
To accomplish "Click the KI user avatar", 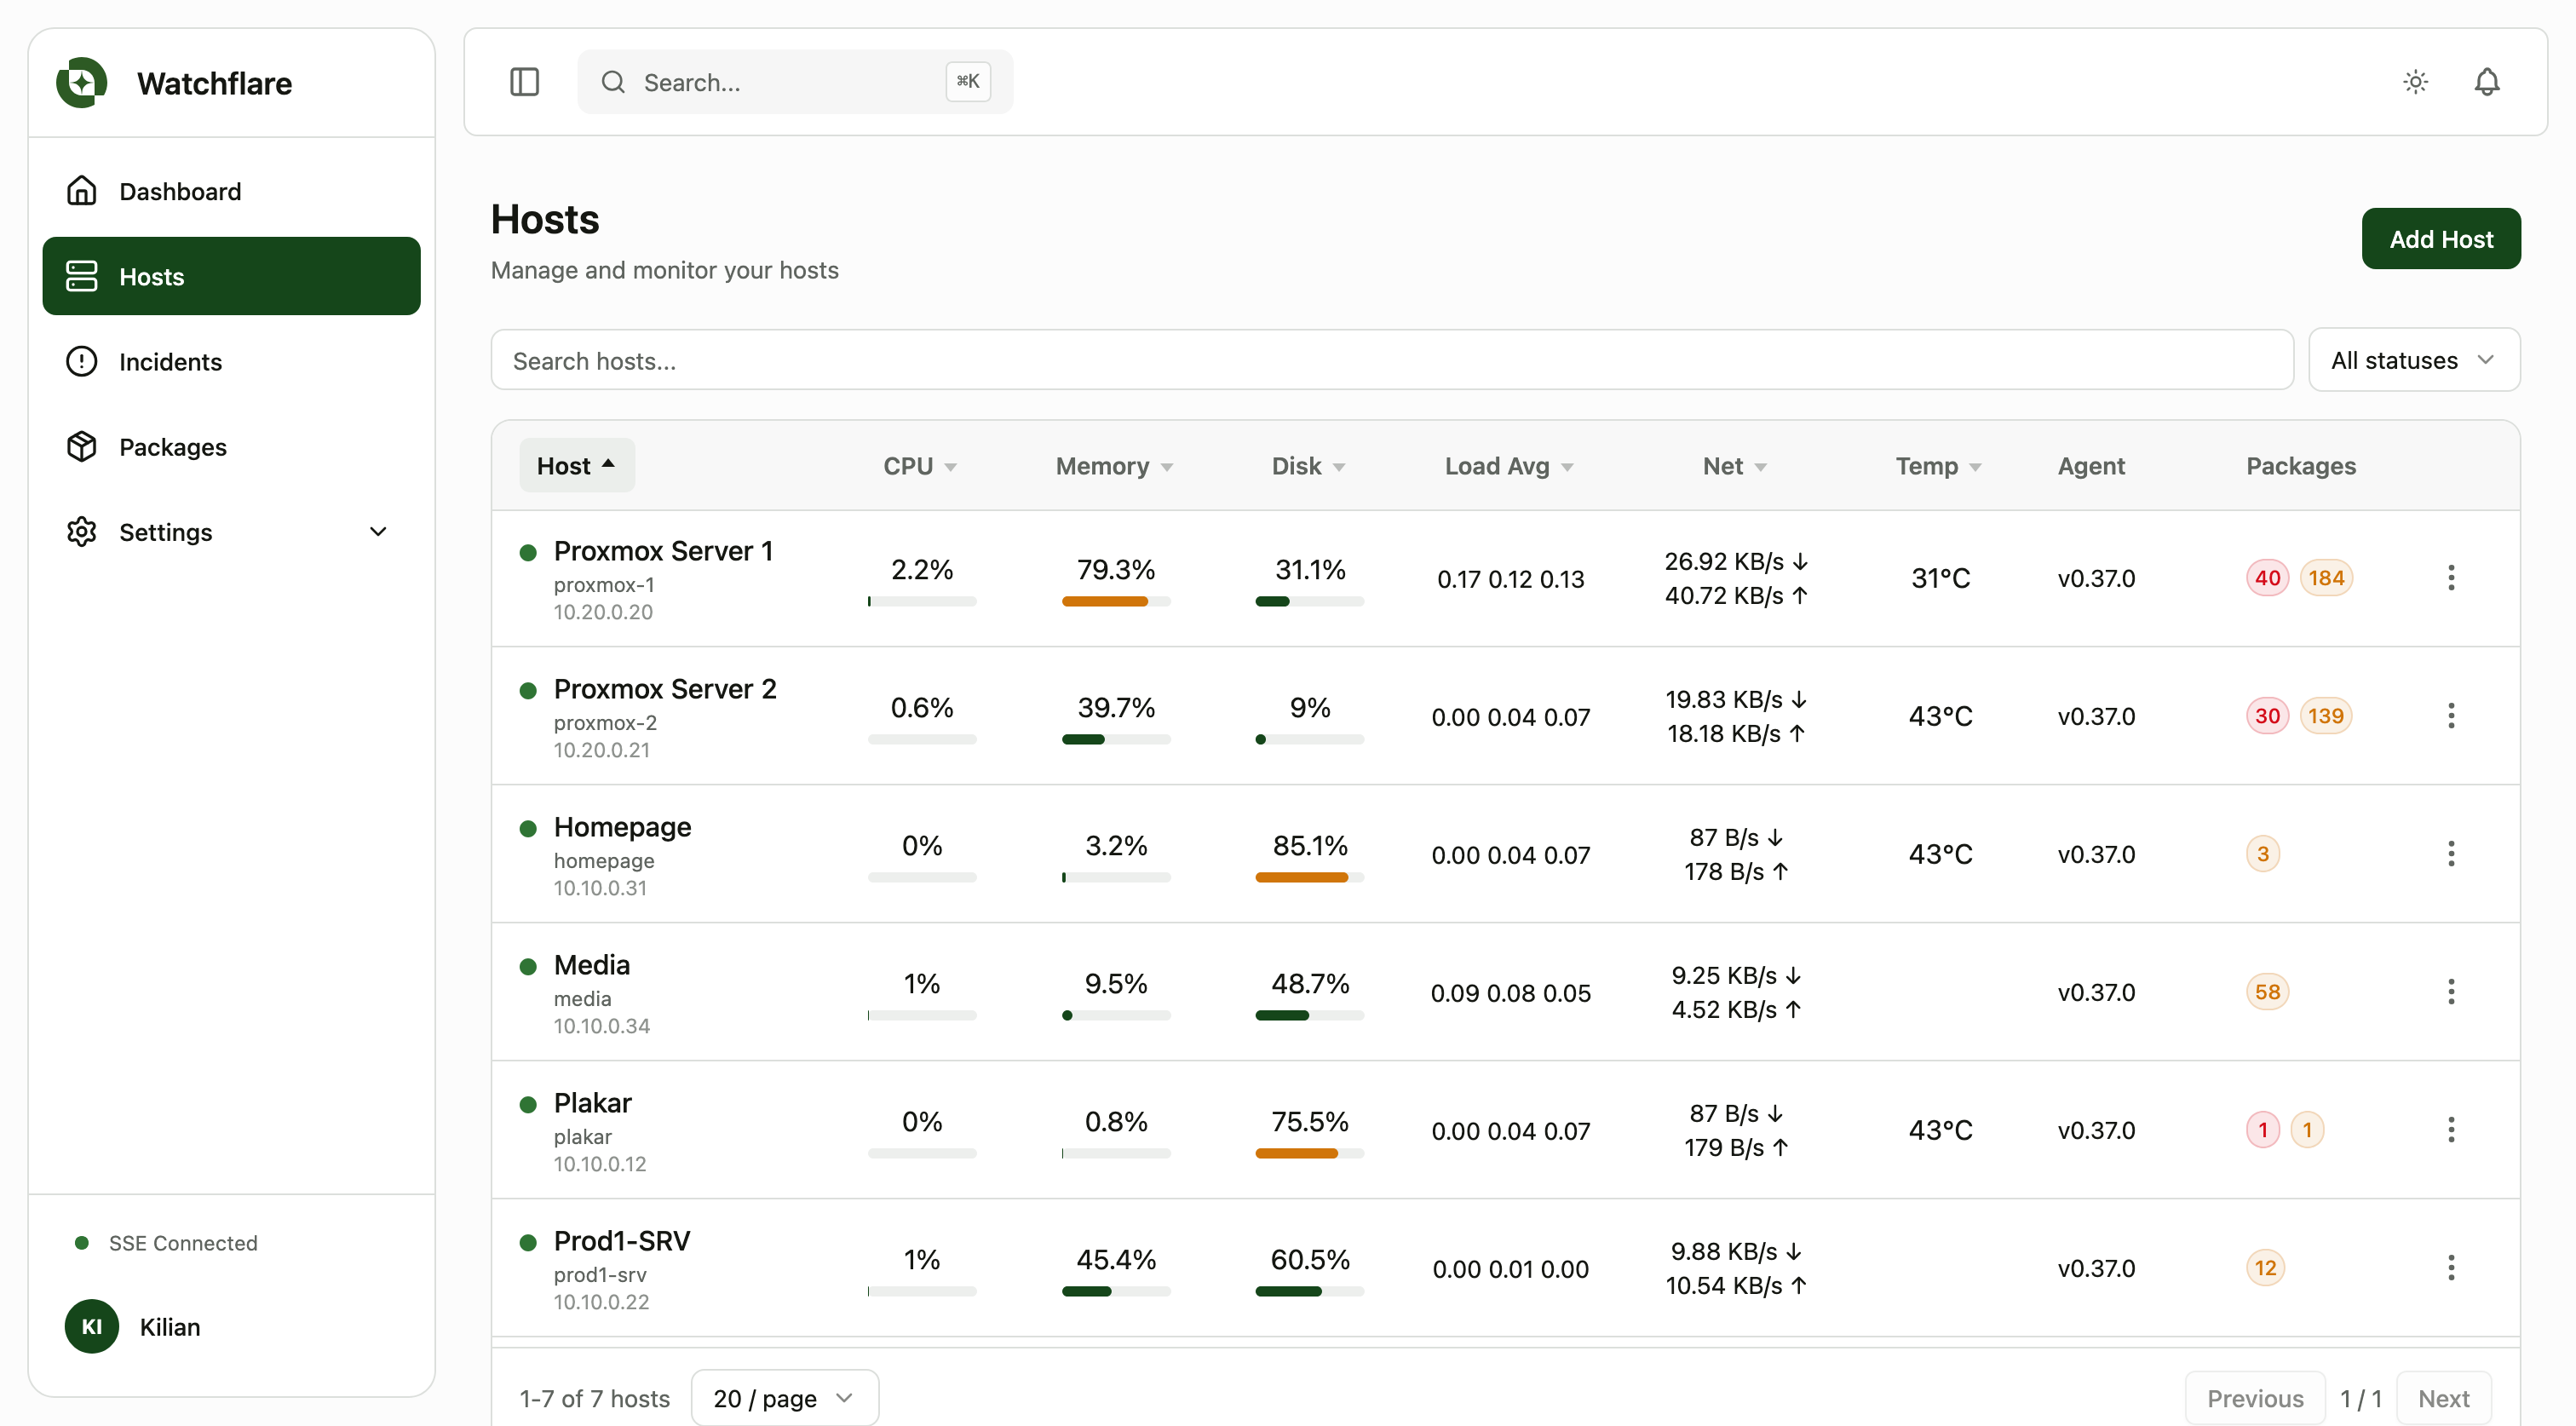I will 92,1327.
